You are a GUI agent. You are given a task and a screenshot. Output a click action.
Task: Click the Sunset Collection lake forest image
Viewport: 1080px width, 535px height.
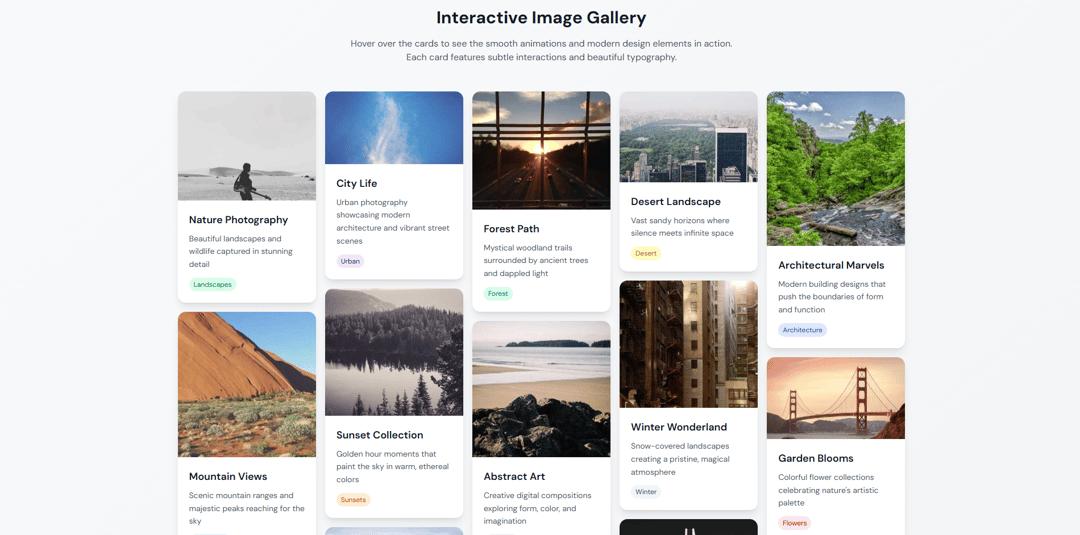click(x=394, y=352)
